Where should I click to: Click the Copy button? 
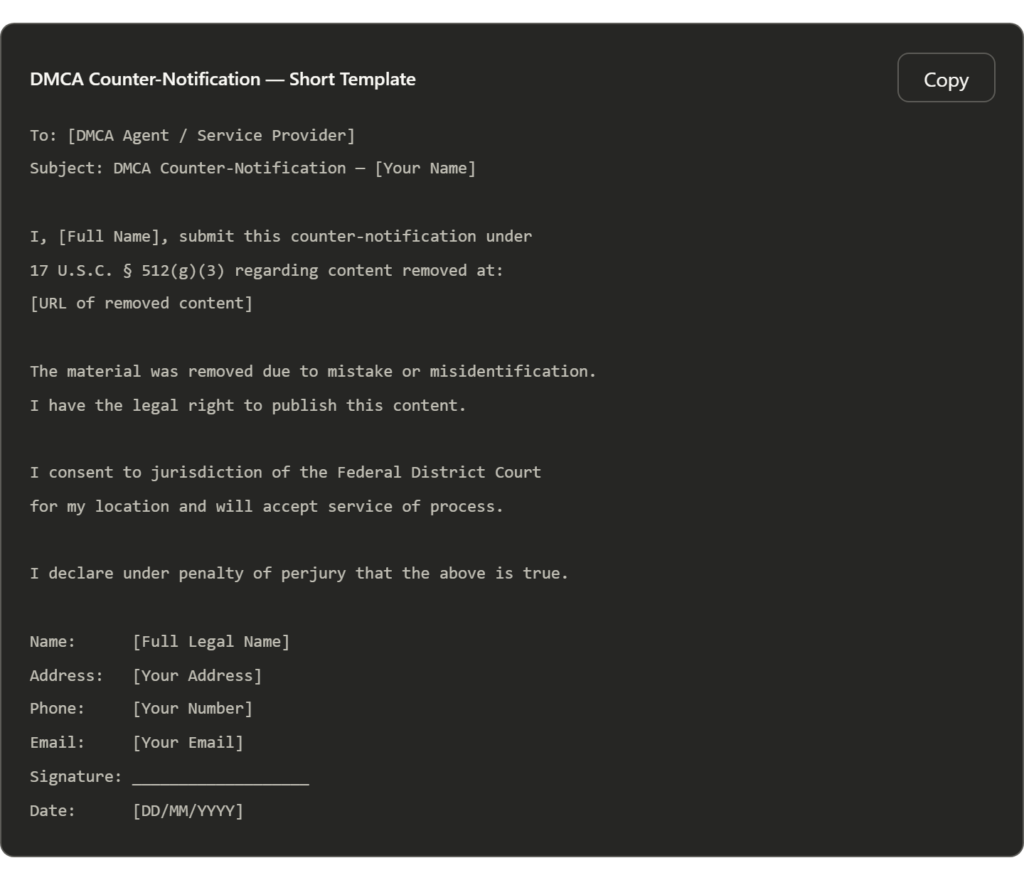[x=945, y=79]
